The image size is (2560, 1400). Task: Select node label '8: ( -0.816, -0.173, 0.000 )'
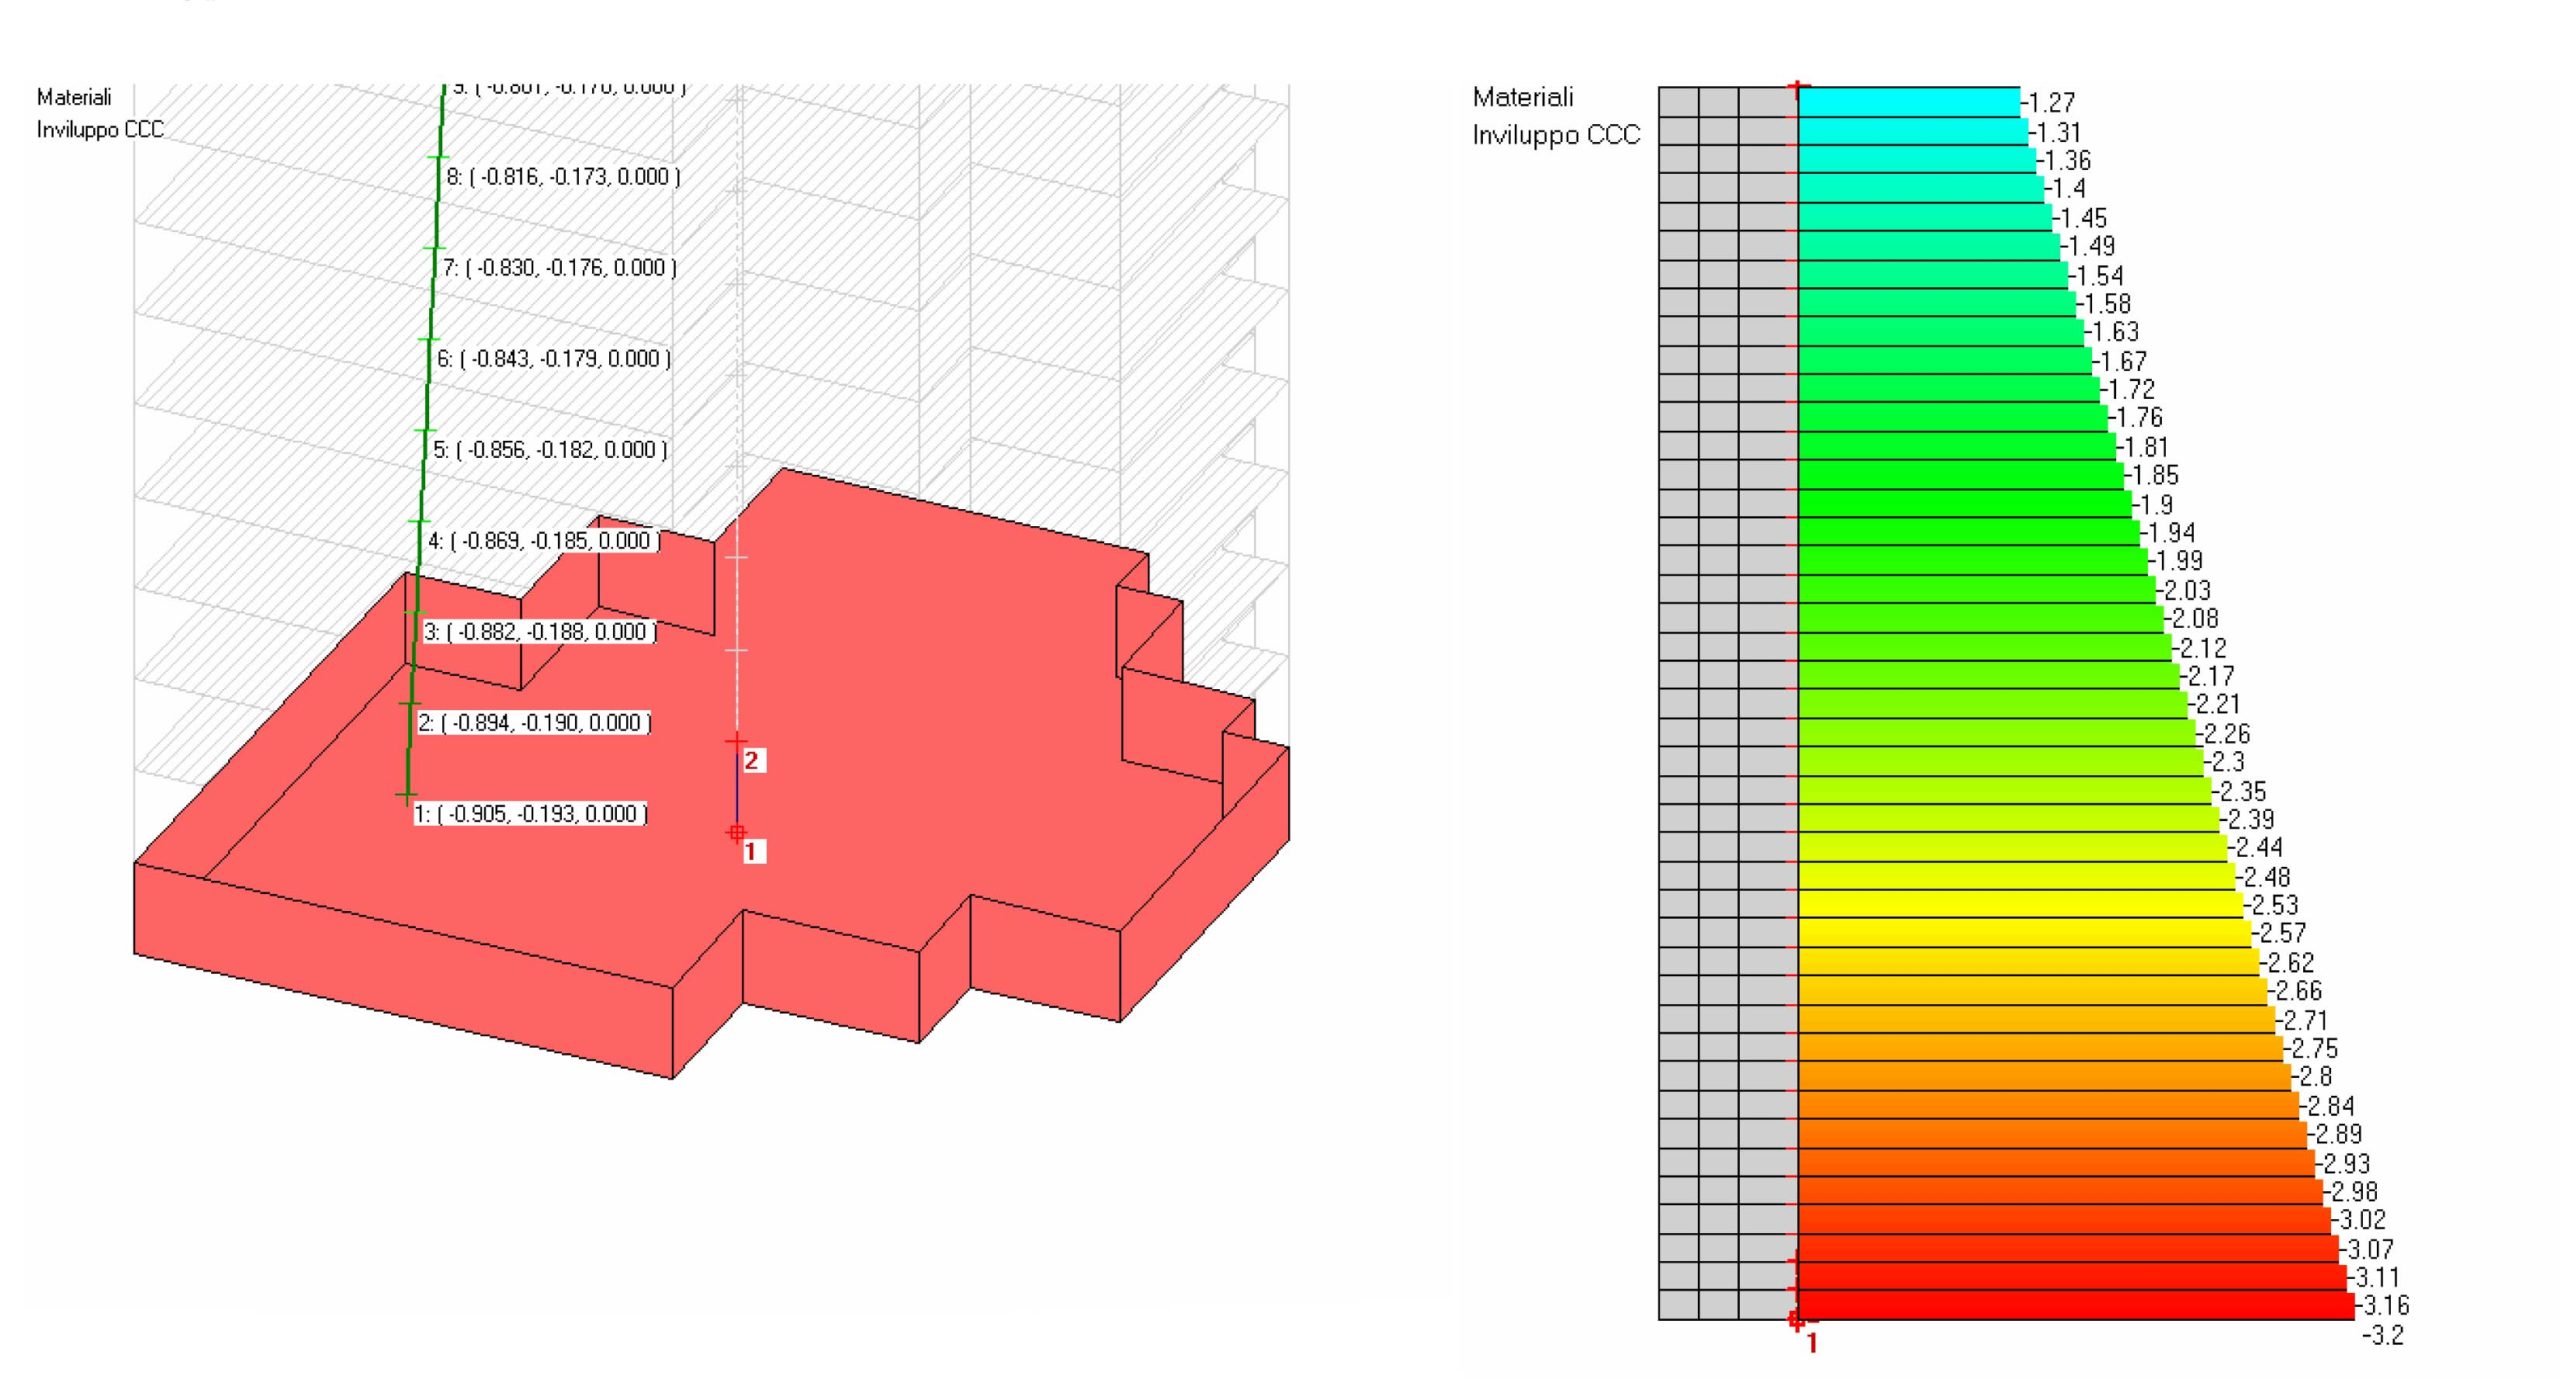(564, 177)
